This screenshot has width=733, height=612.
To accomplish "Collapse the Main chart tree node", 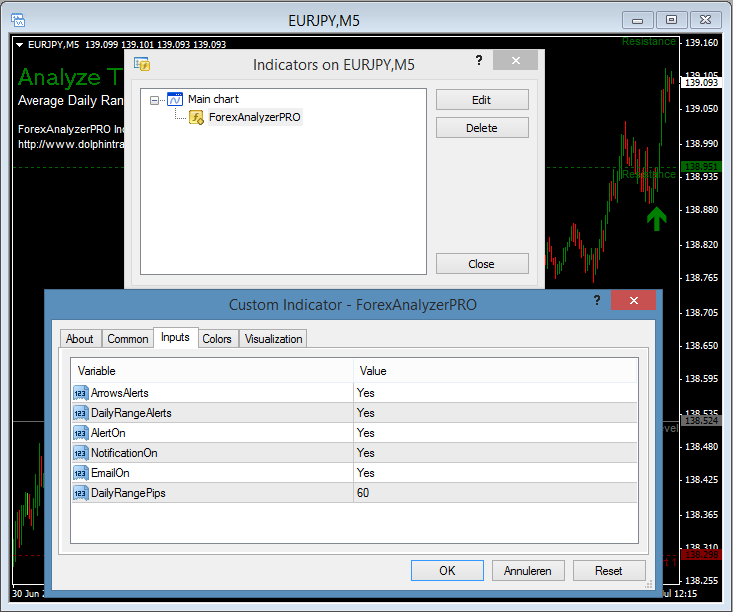I will (154, 100).
